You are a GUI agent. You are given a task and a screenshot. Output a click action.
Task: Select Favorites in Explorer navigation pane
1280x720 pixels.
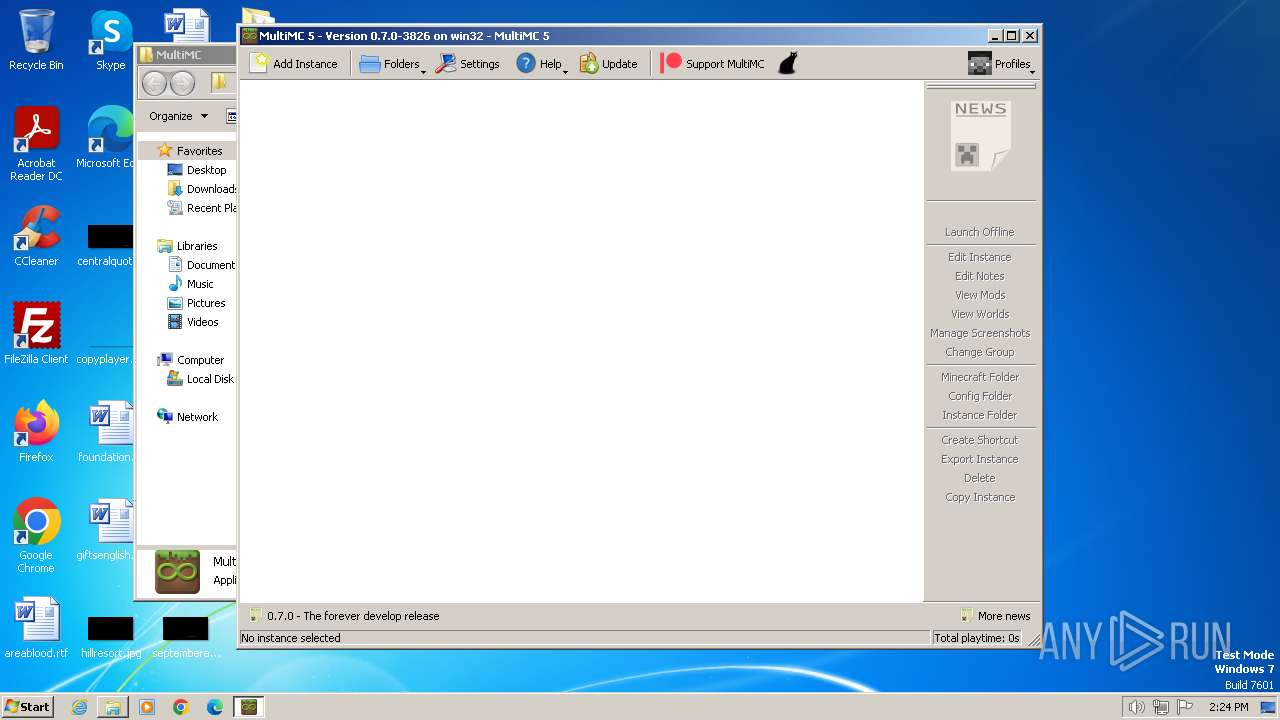[x=190, y=151]
